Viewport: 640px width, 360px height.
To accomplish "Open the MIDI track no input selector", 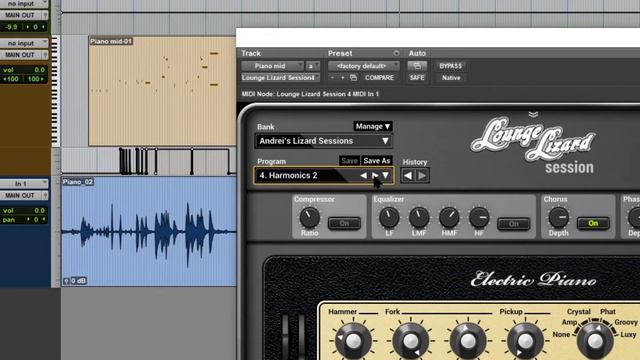I will click(x=24, y=43).
